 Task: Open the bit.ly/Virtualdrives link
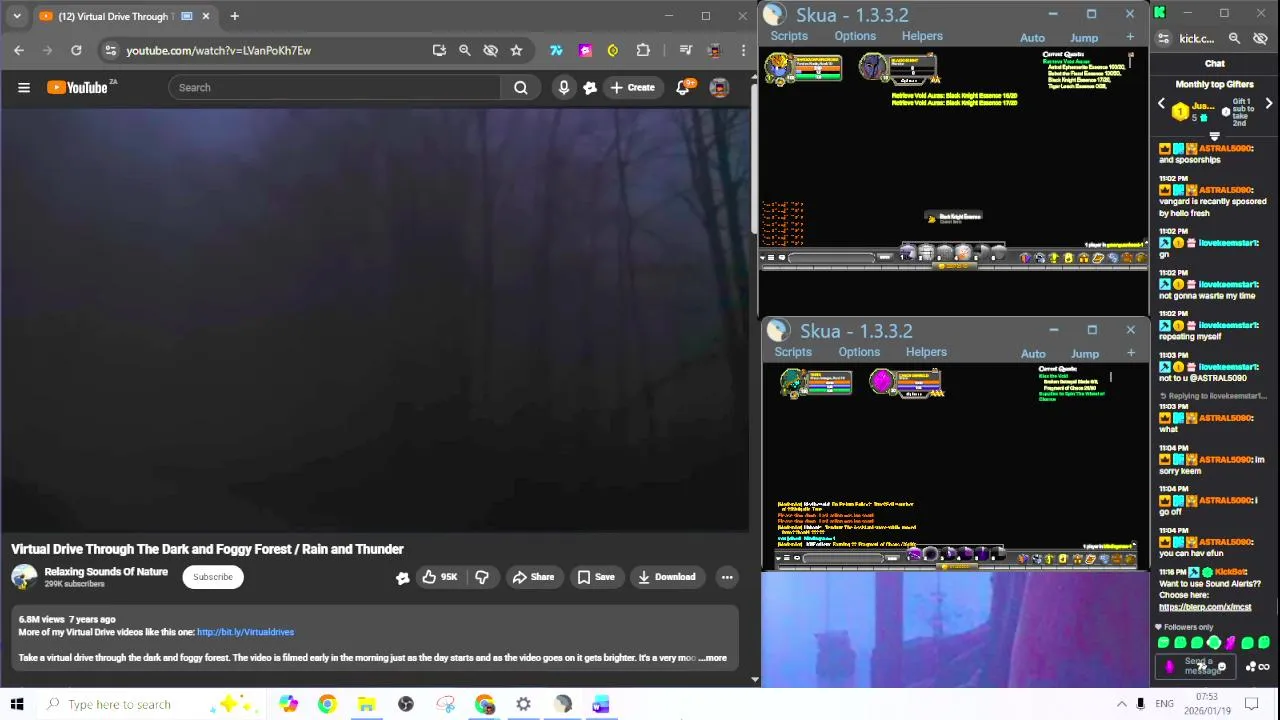(245, 632)
